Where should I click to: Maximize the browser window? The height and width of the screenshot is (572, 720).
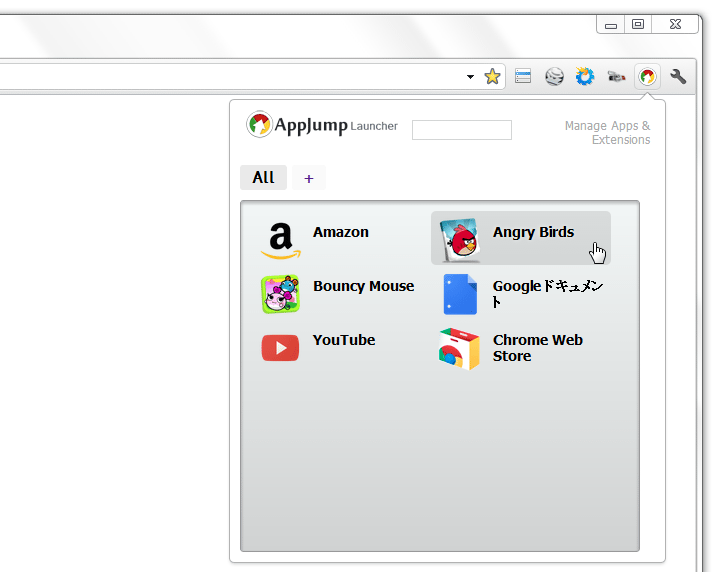pyautogui.click(x=638, y=24)
